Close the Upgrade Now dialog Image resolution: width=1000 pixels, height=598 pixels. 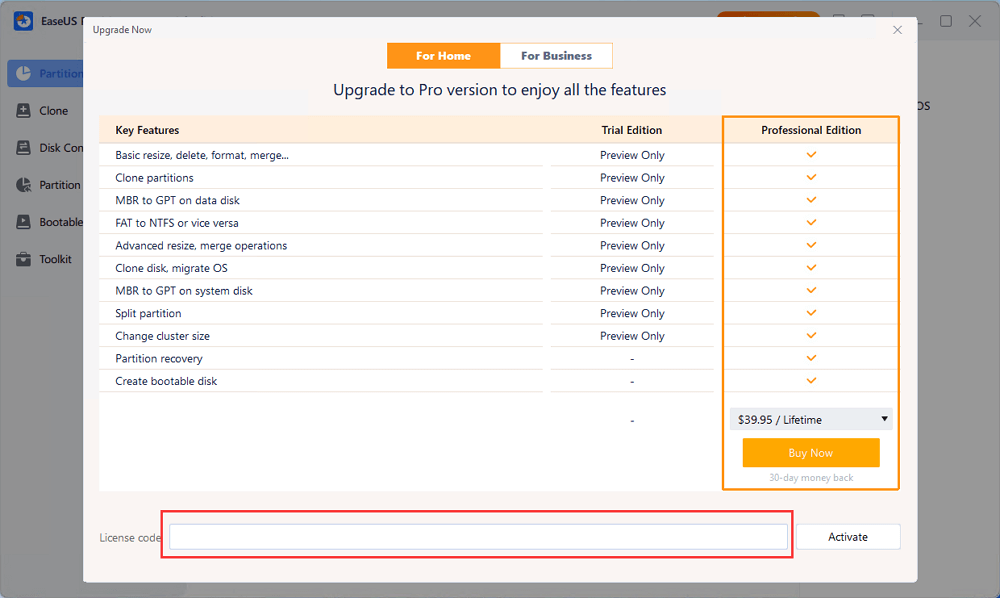point(897,30)
